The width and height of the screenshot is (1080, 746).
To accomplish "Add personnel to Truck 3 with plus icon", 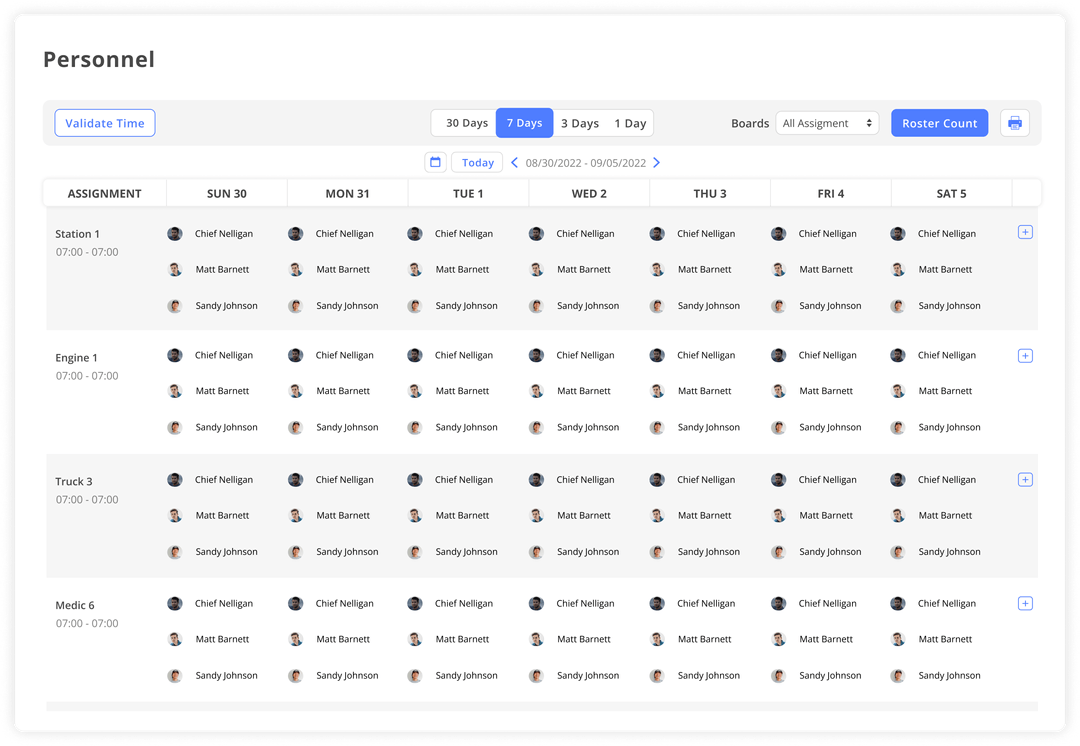I will click(1025, 479).
